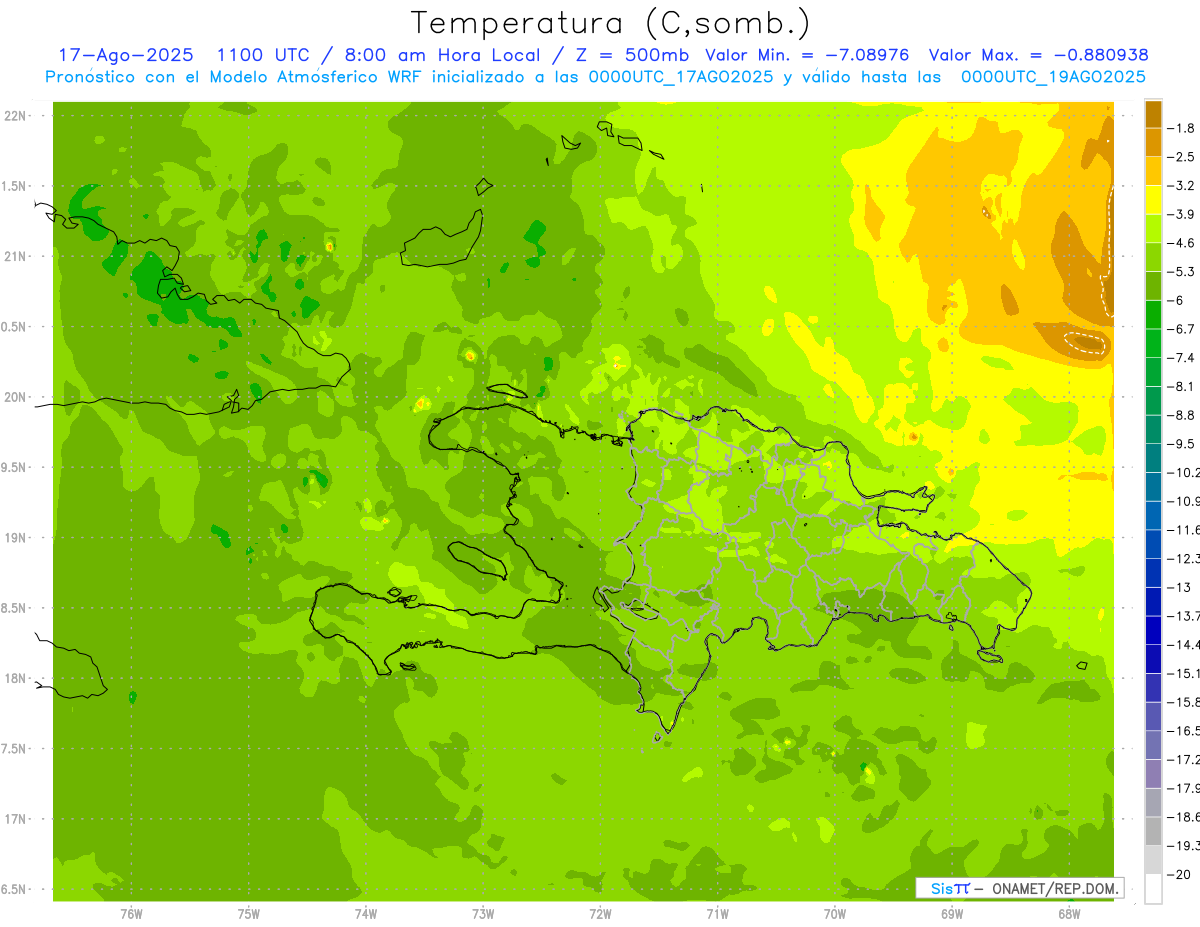Click 'Valor Min. = -7.08976'

pos(807,55)
